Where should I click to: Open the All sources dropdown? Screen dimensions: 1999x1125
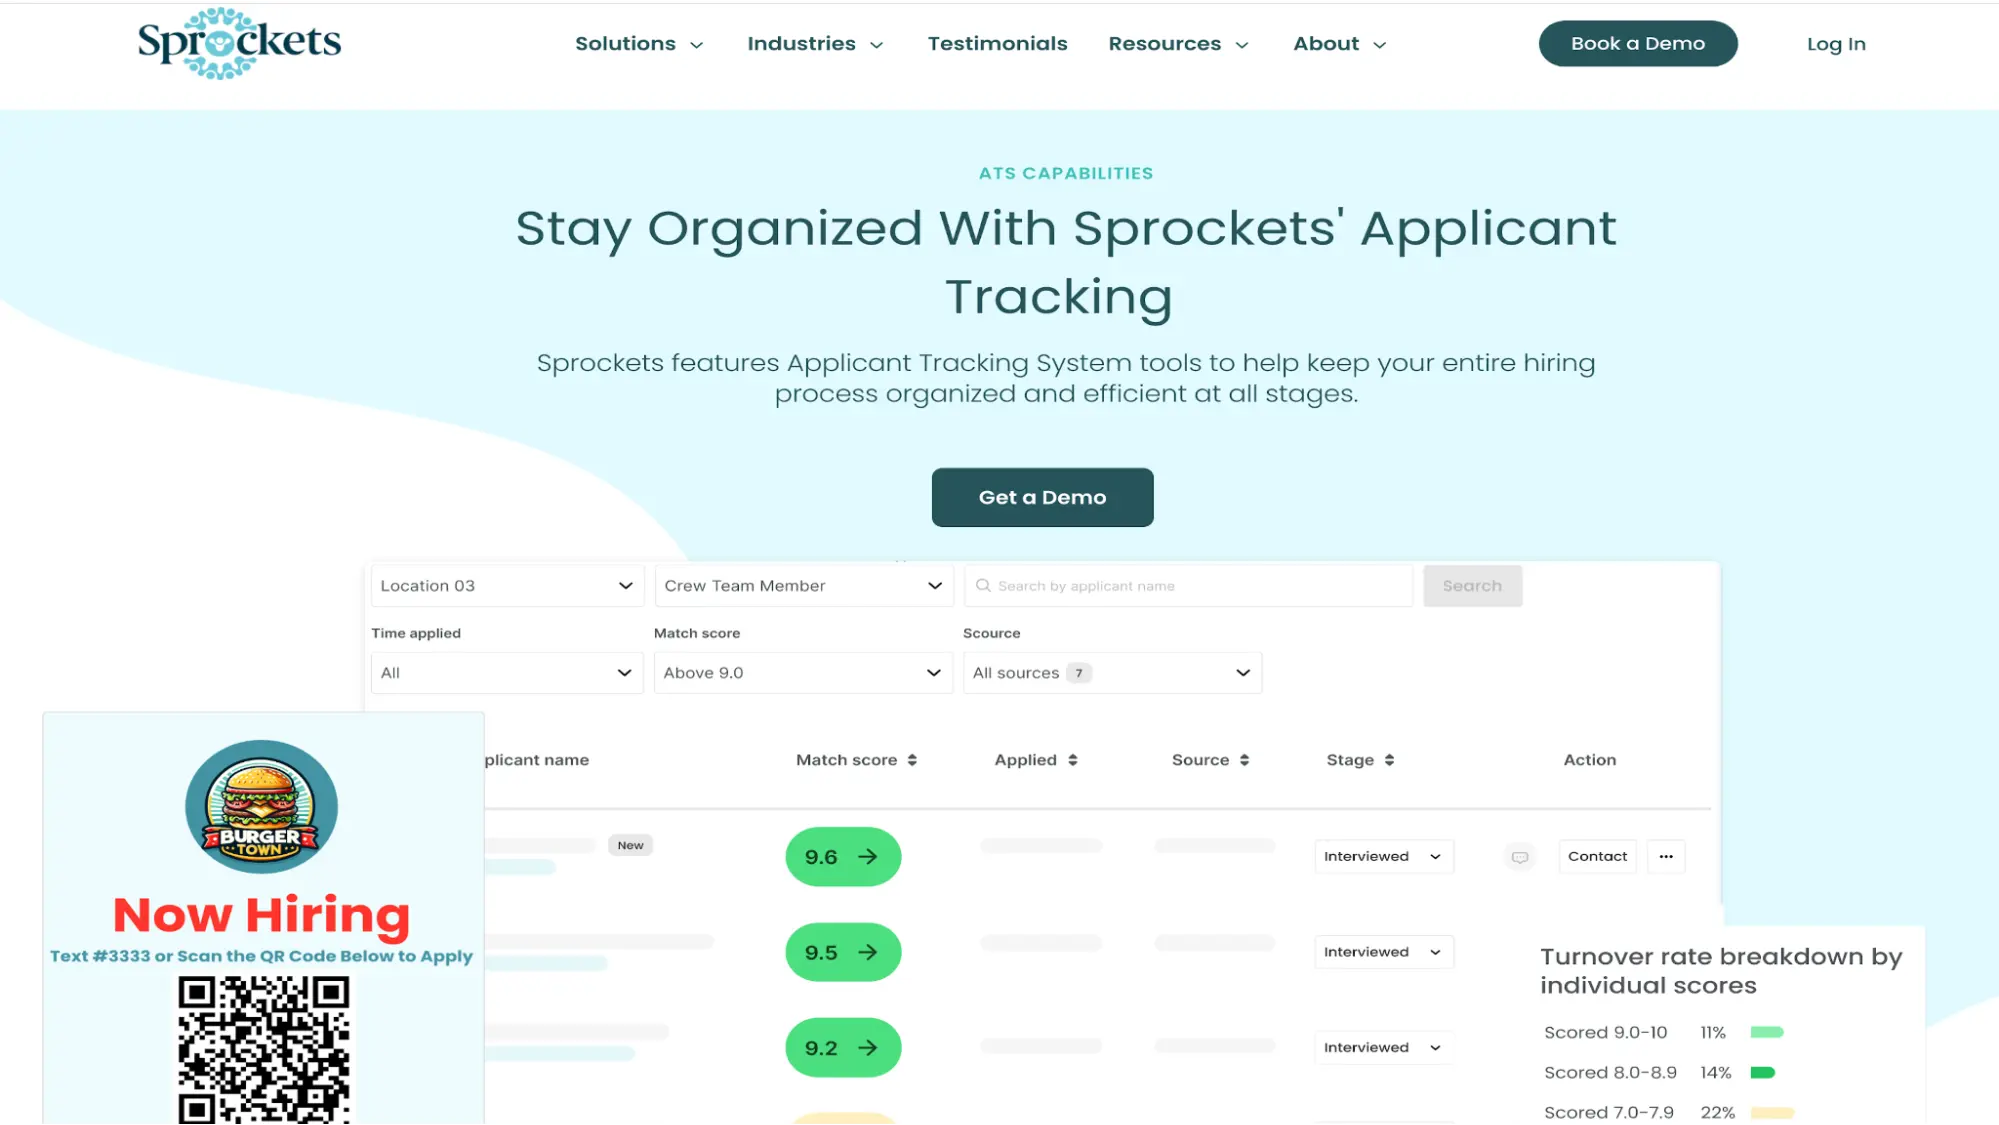coord(1111,673)
